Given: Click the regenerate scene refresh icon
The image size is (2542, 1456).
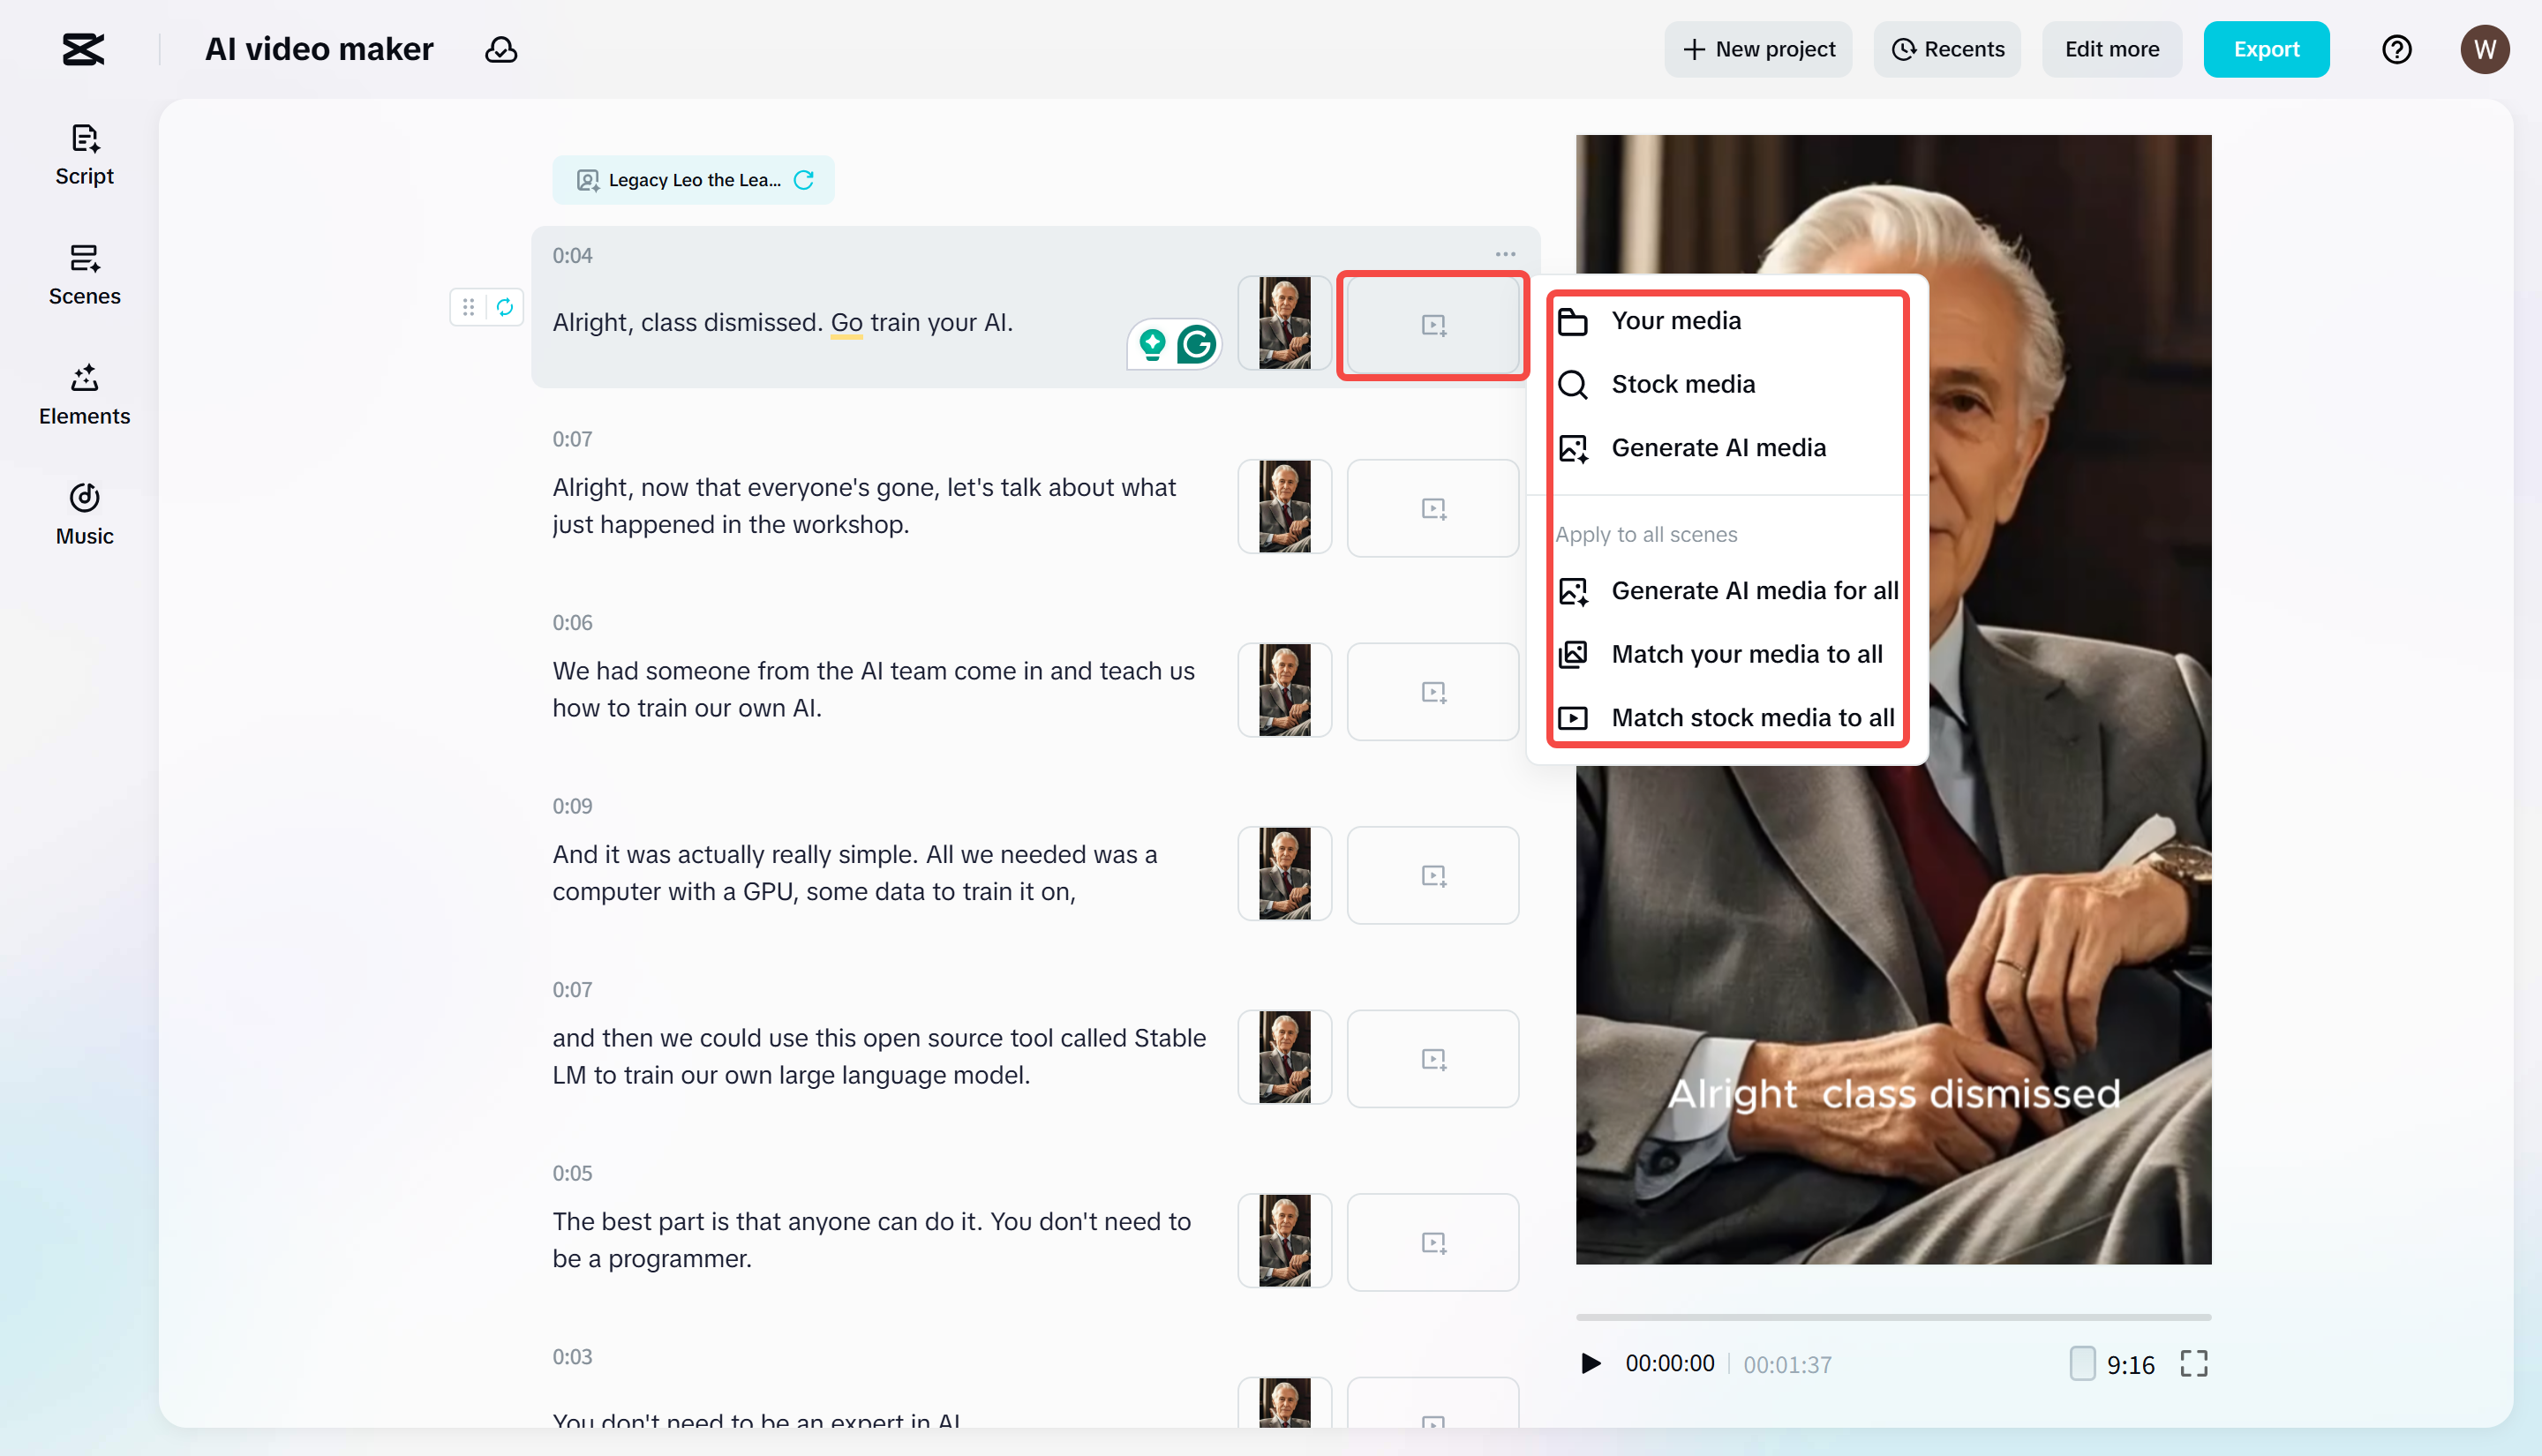Looking at the screenshot, I should [x=505, y=307].
